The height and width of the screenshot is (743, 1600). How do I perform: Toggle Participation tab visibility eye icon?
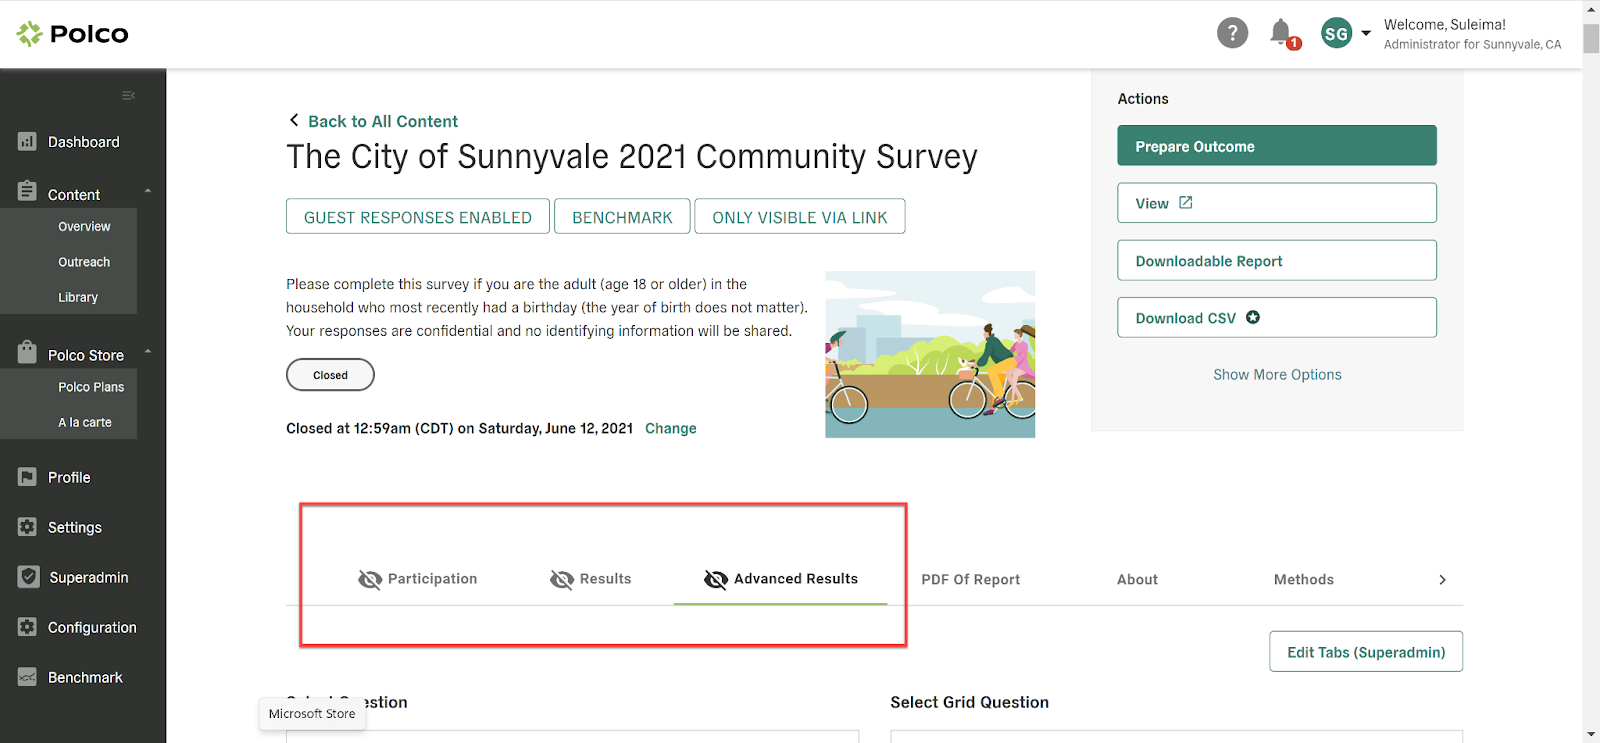pos(370,580)
